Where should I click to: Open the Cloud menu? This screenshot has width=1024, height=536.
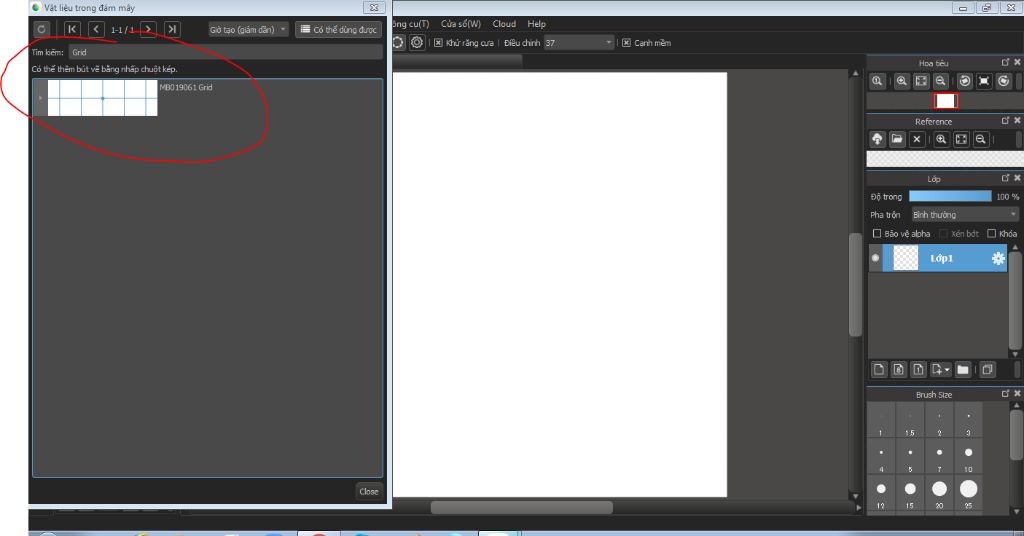(x=504, y=24)
